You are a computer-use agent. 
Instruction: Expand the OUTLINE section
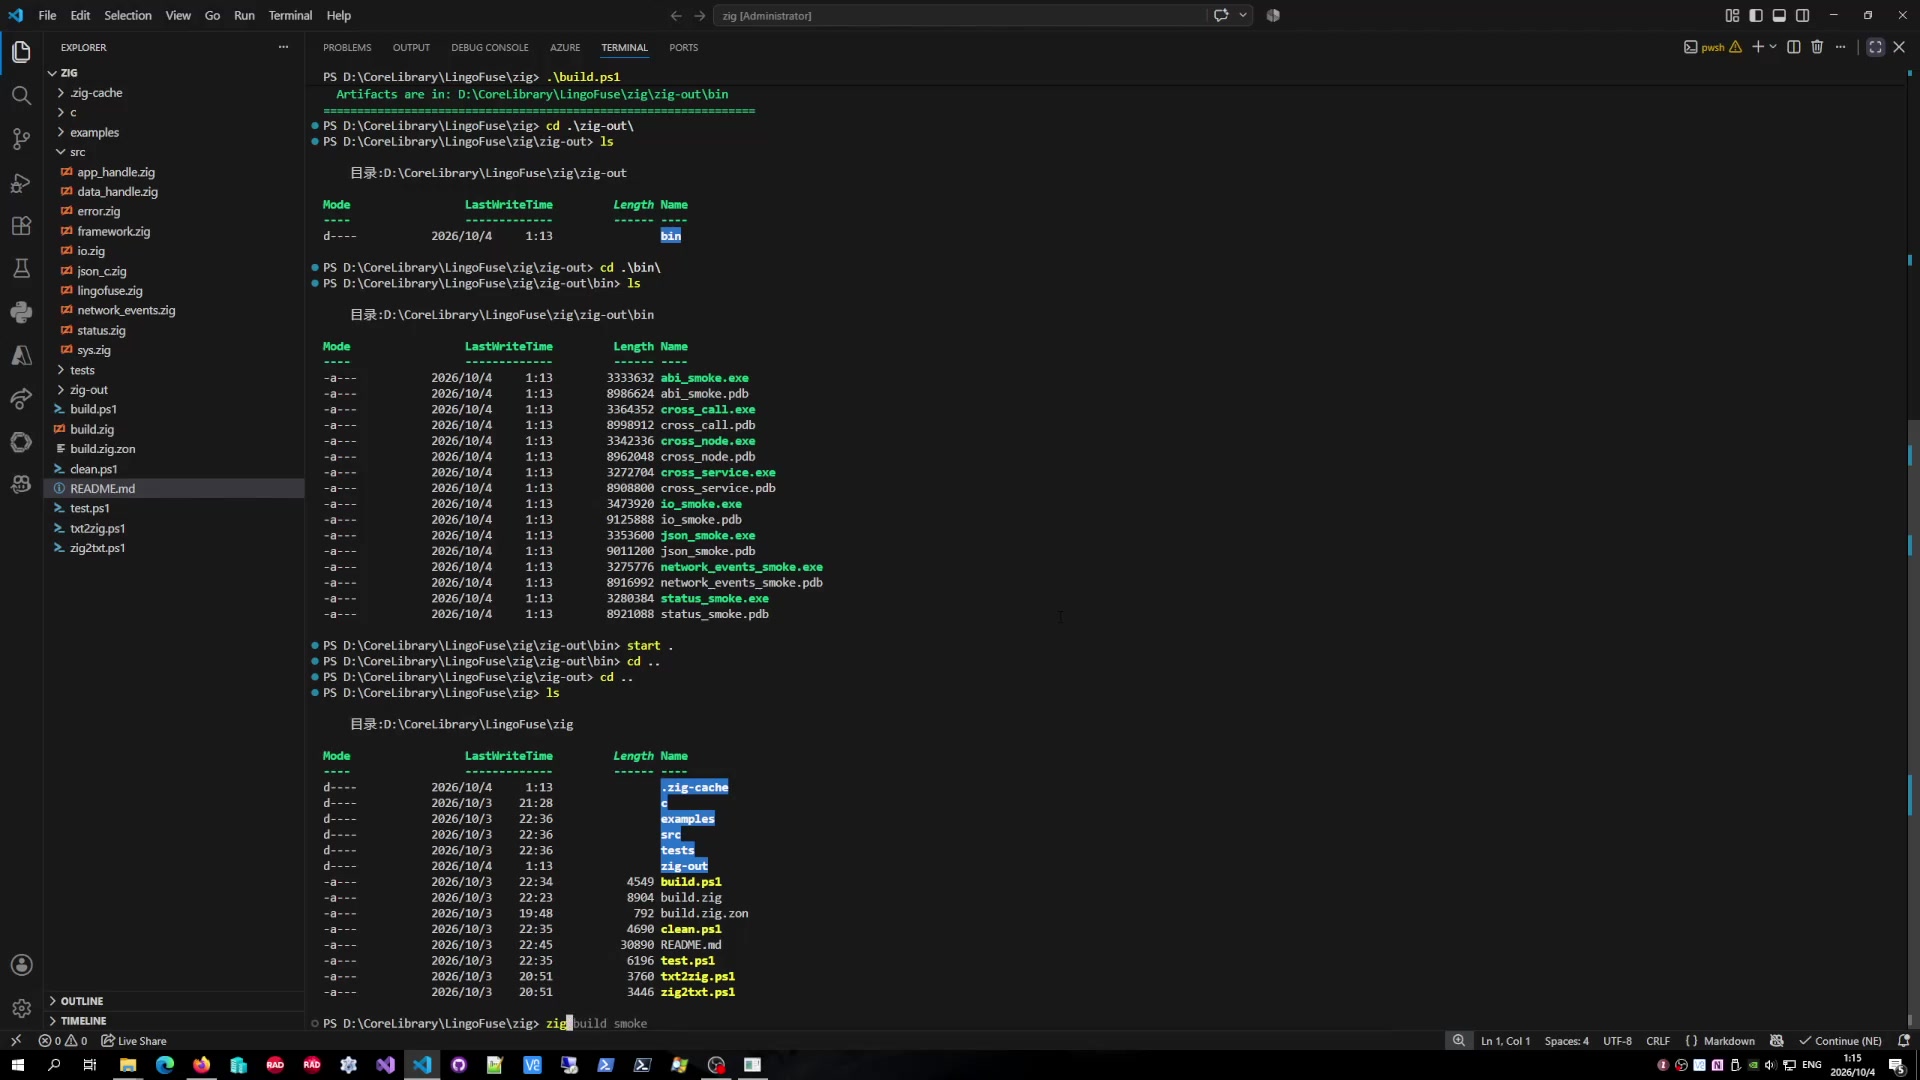(x=82, y=1001)
